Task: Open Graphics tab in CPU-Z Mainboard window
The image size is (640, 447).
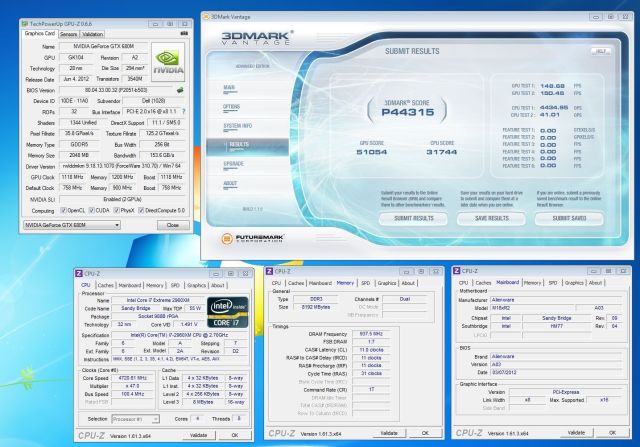Action: [x=574, y=282]
